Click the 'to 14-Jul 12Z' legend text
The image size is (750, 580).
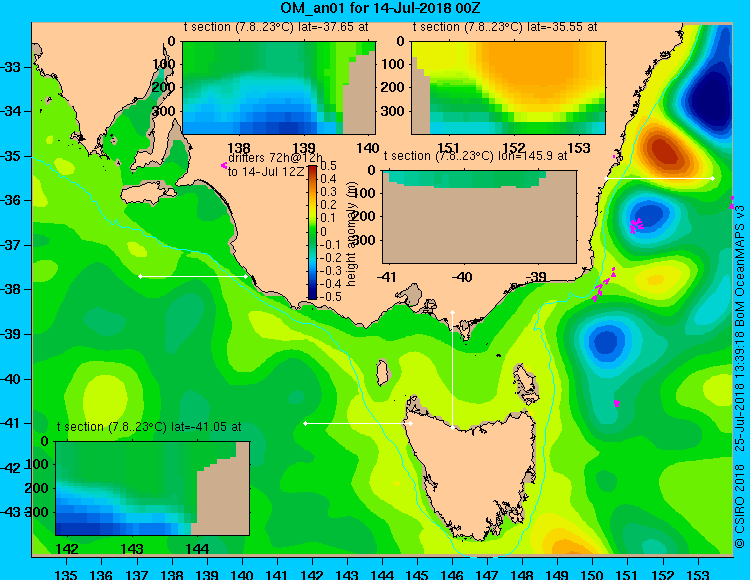click(266, 172)
